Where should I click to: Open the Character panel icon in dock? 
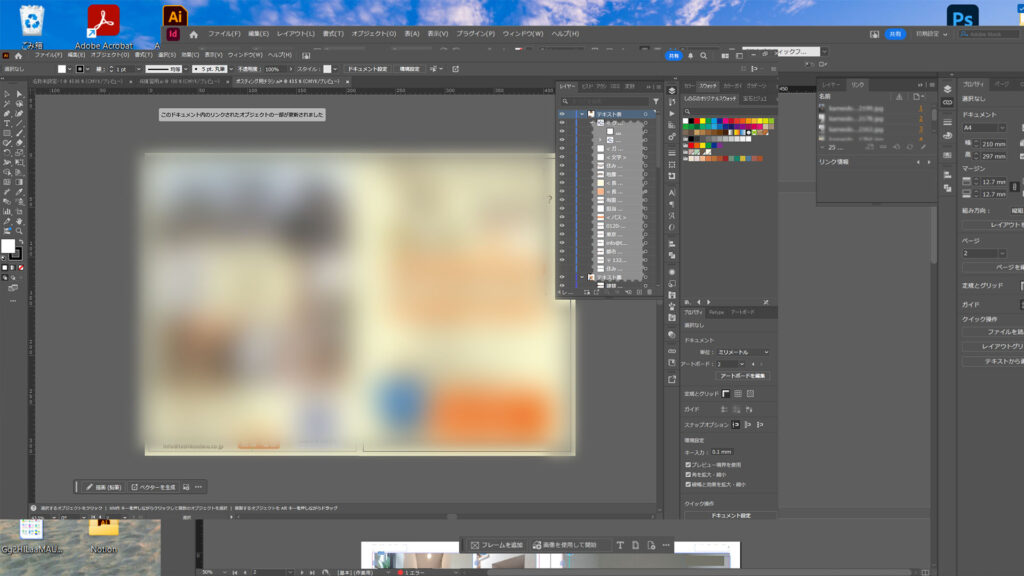[672, 193]
